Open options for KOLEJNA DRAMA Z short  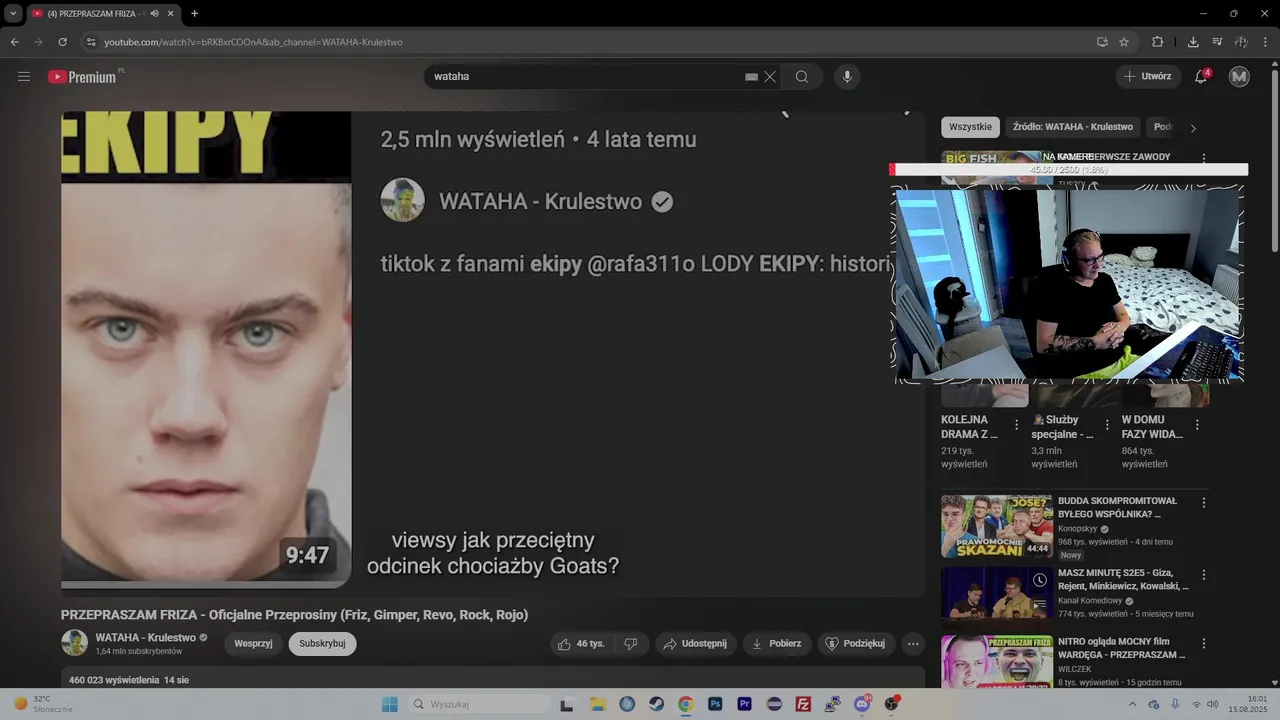coord(1017,425)
